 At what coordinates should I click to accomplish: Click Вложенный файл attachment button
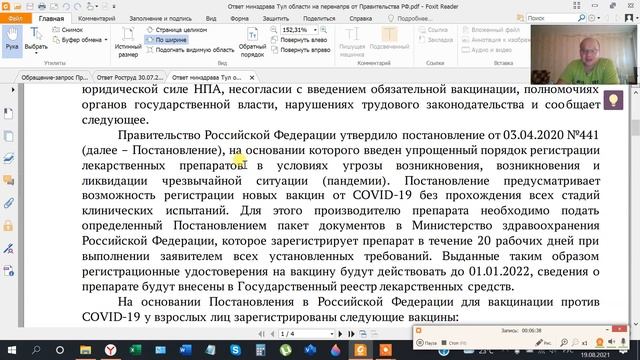(x=491, y=30)
